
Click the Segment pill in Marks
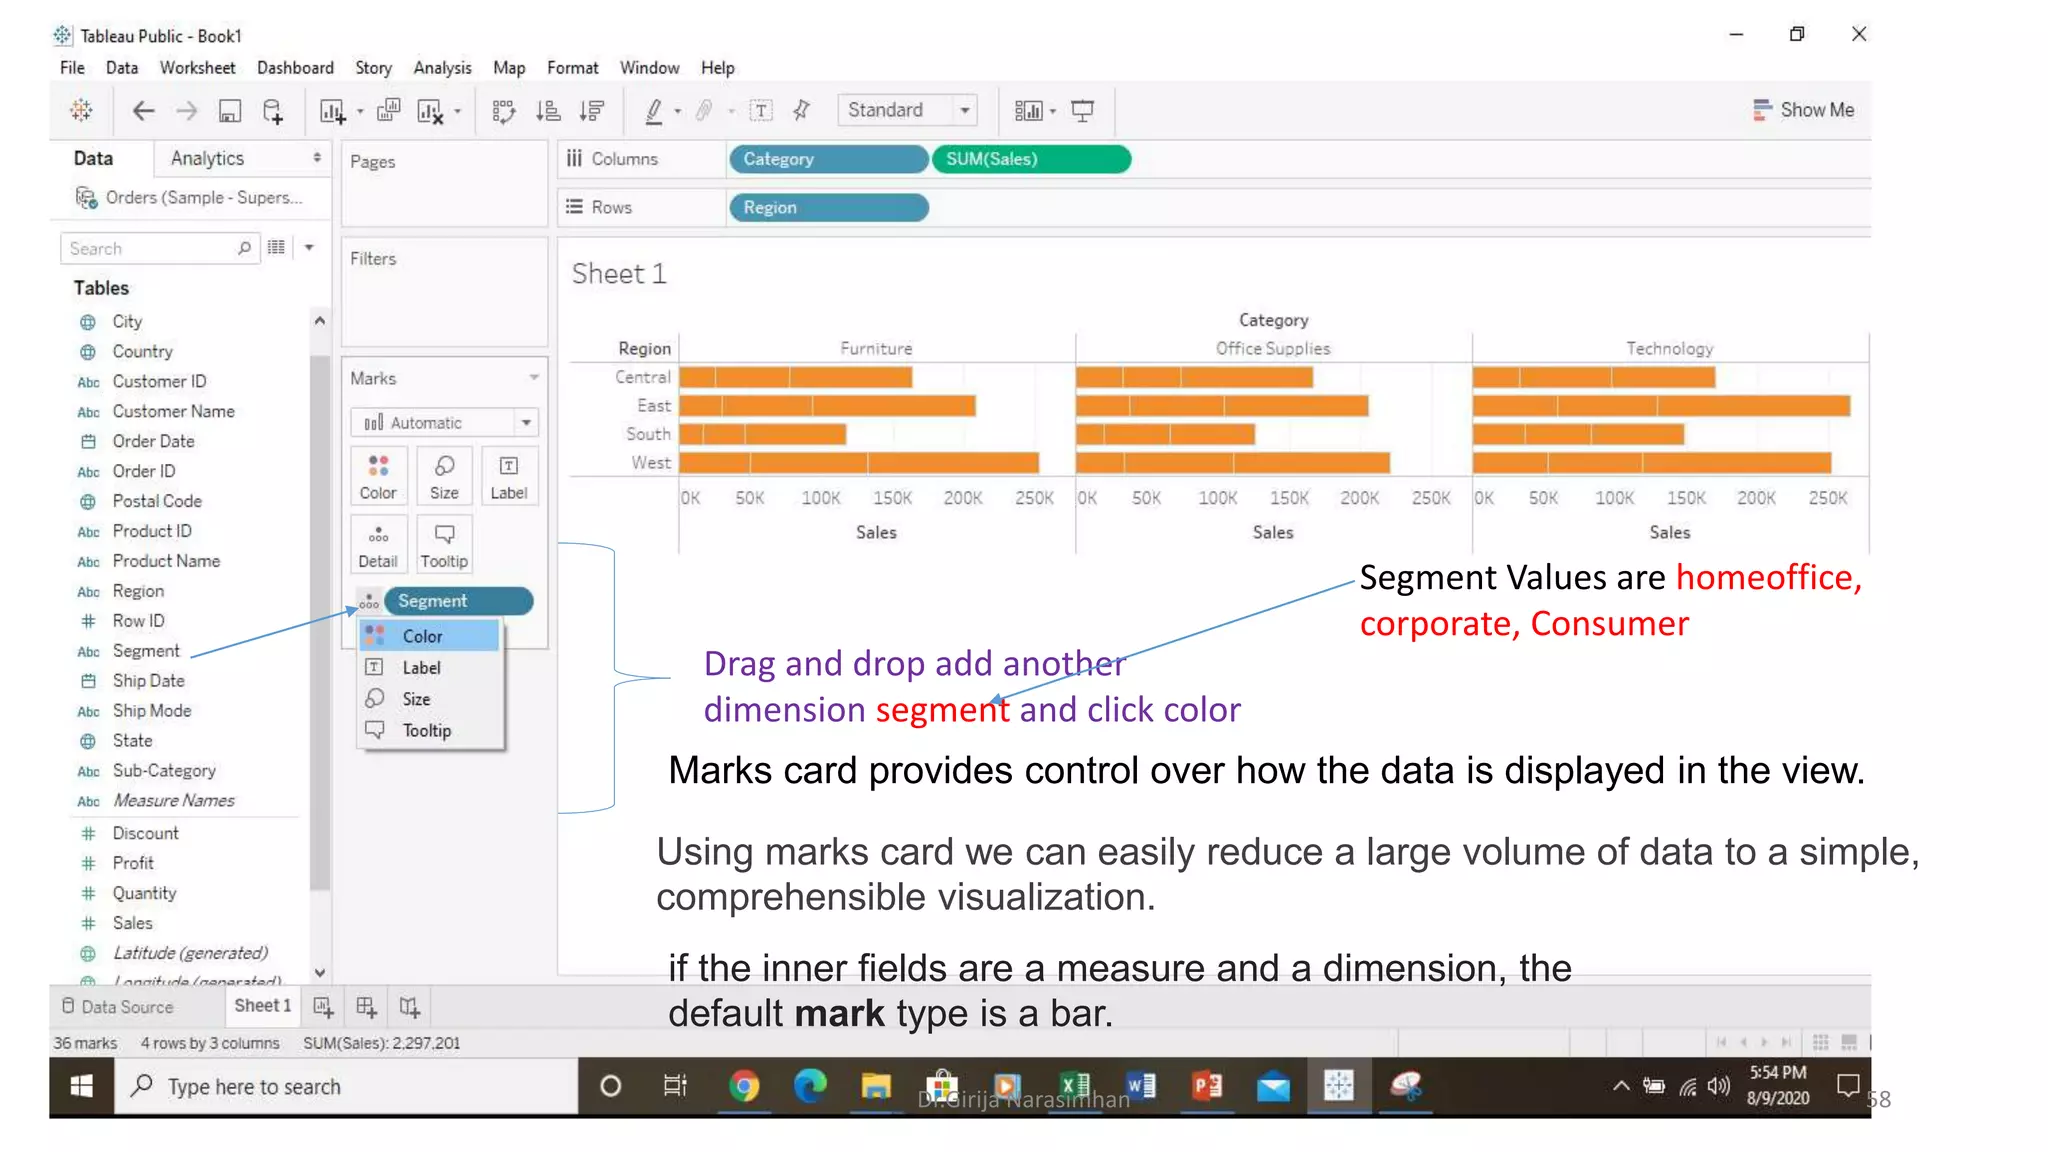[458, 601]
